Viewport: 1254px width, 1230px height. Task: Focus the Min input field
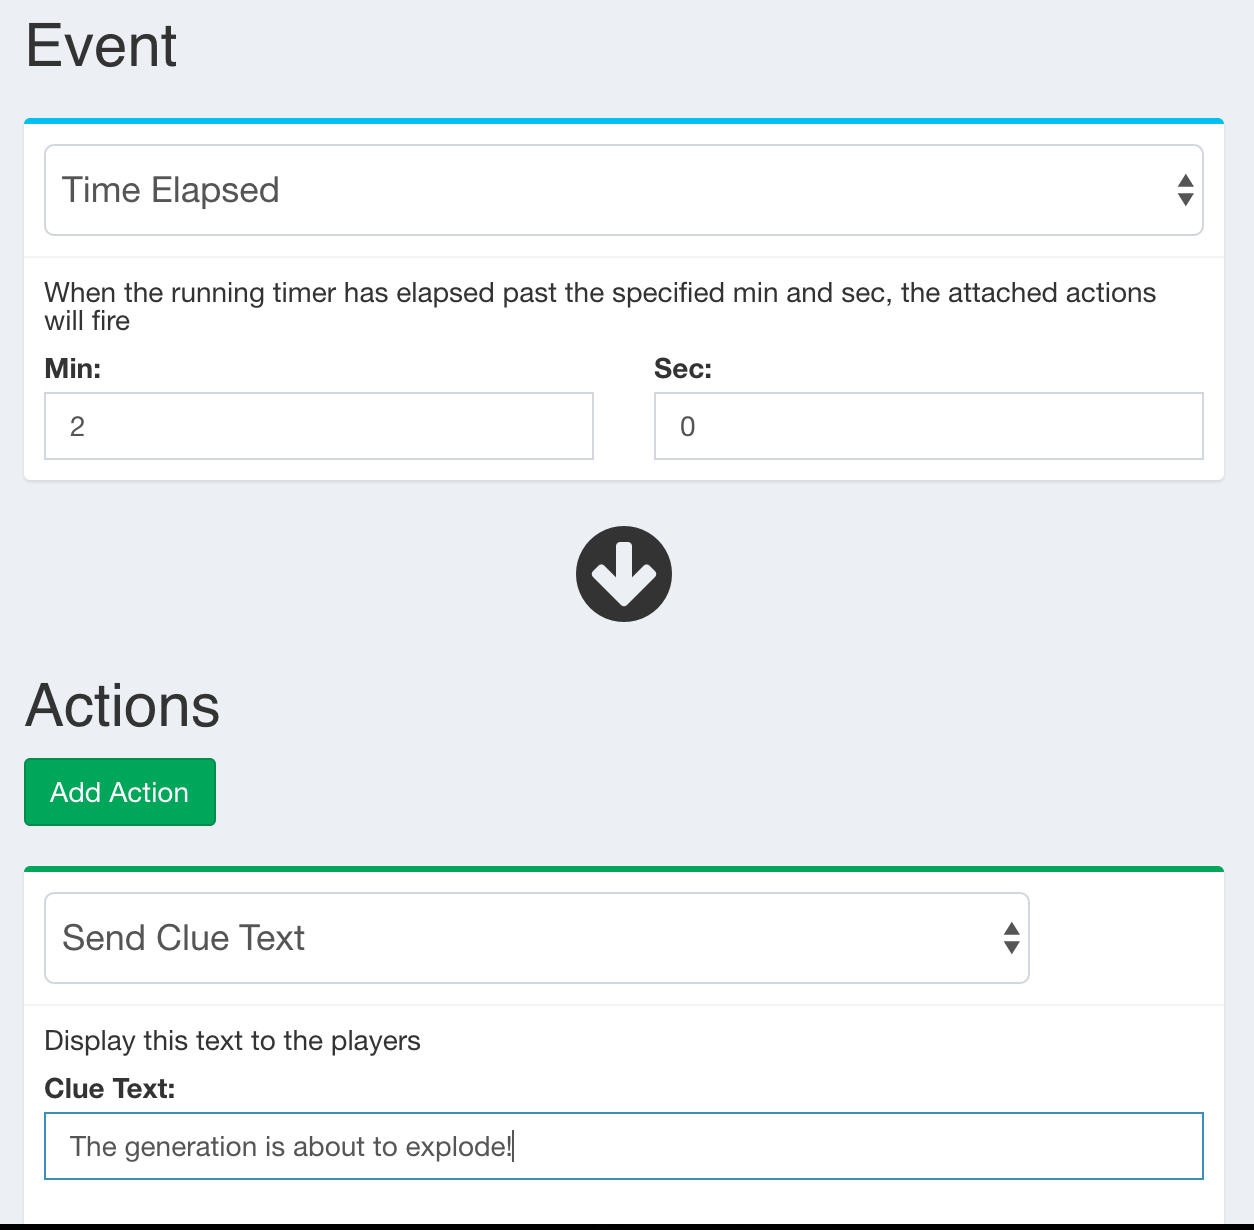click(x=319, y=426)
